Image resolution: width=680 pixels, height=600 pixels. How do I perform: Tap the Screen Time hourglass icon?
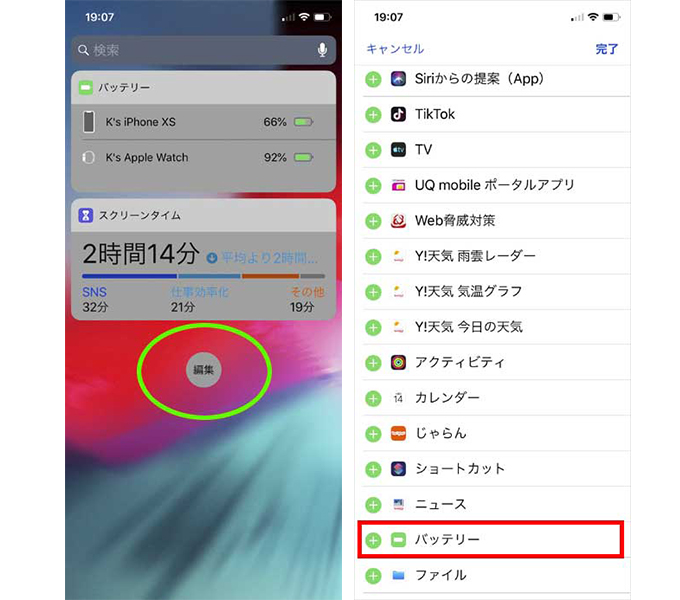pyautogui.click(x=85, y=215)
